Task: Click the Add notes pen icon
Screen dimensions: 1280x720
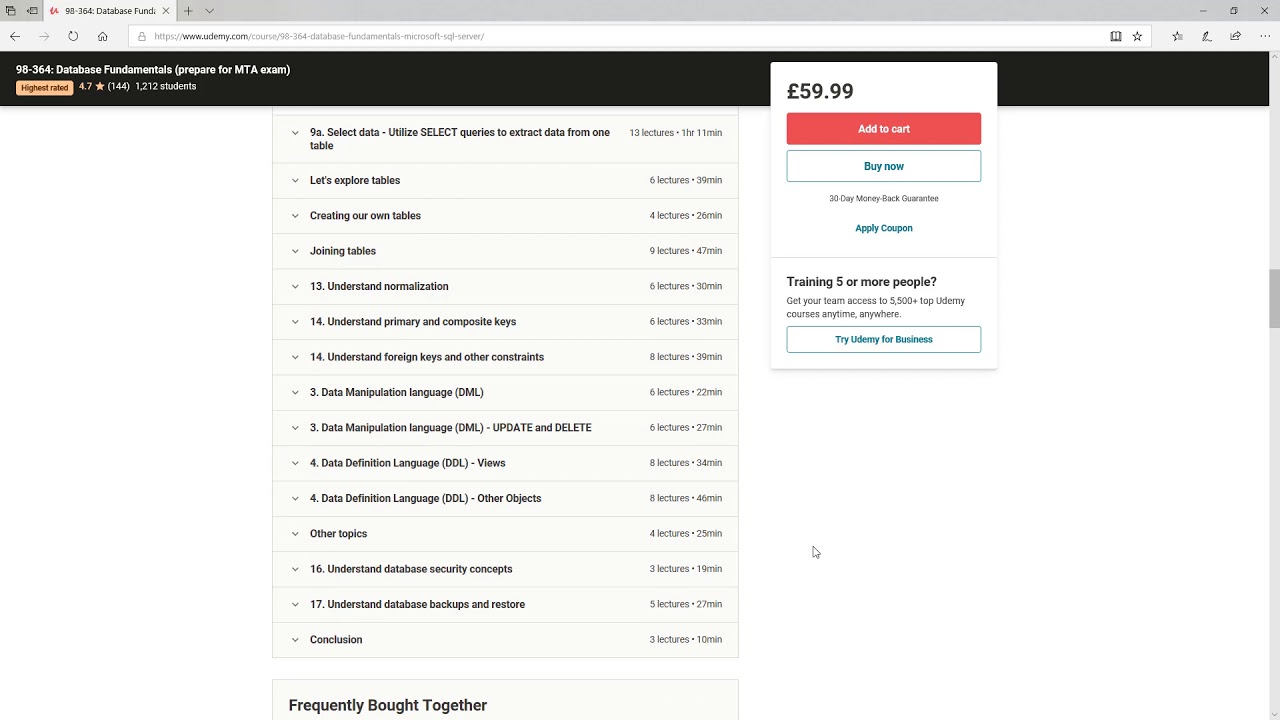Action: pos(1206,36)
